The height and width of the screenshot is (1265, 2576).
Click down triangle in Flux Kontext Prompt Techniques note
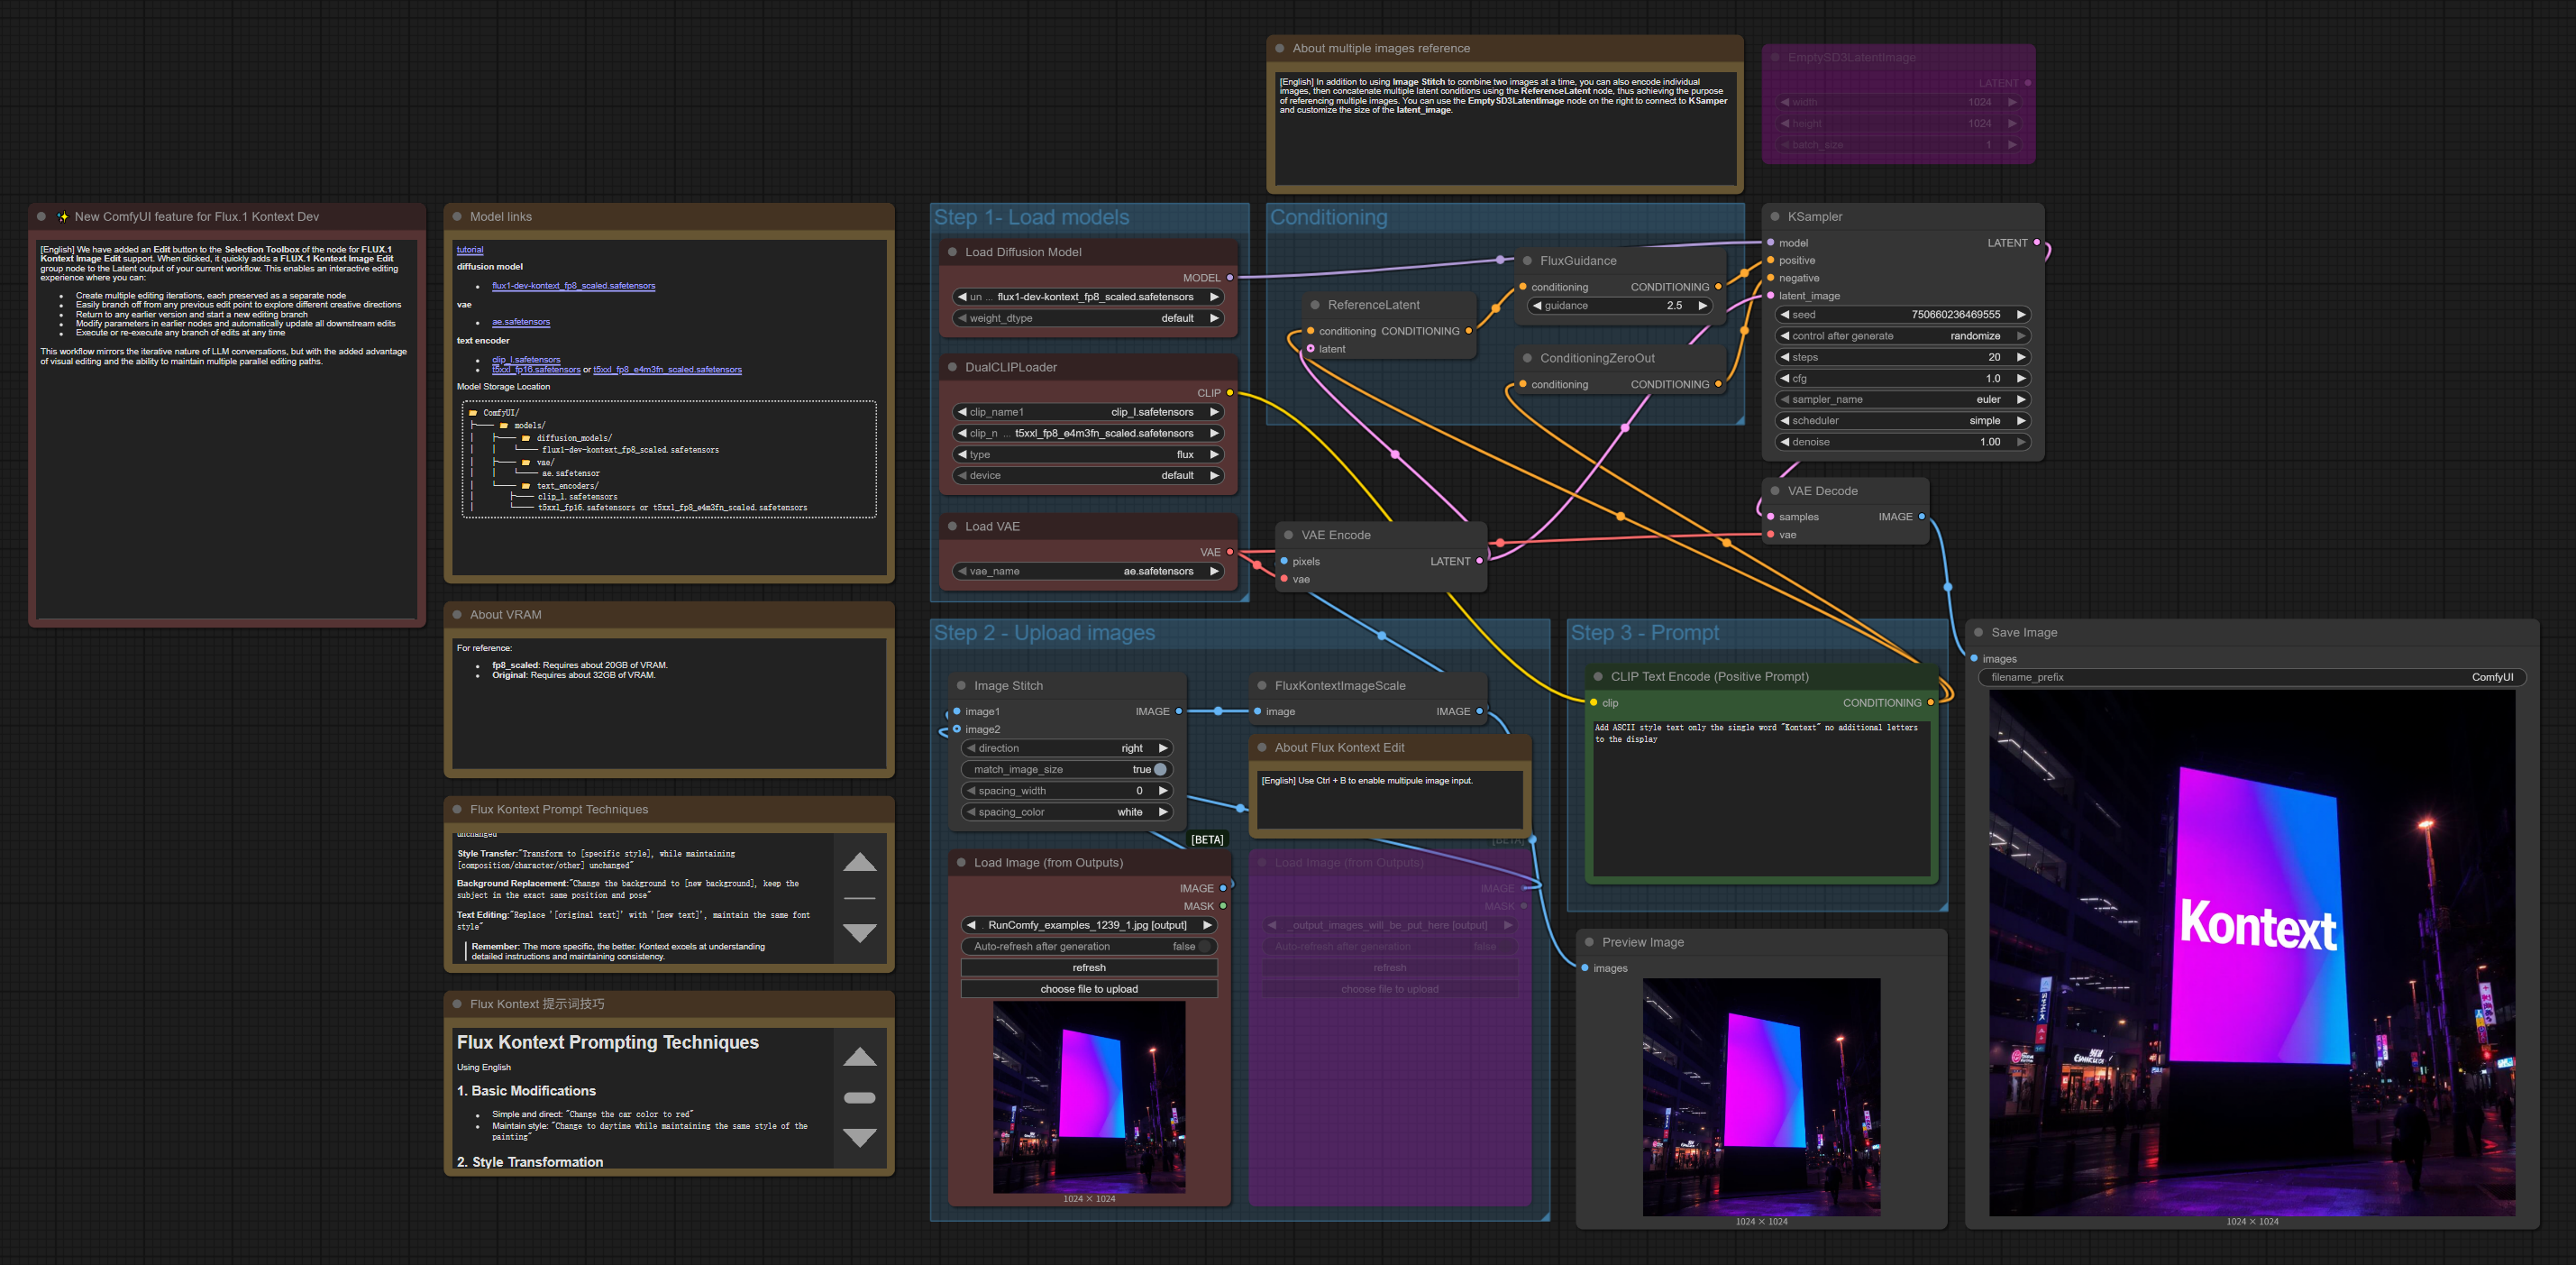pyautogui.click(x=860, y=933)
